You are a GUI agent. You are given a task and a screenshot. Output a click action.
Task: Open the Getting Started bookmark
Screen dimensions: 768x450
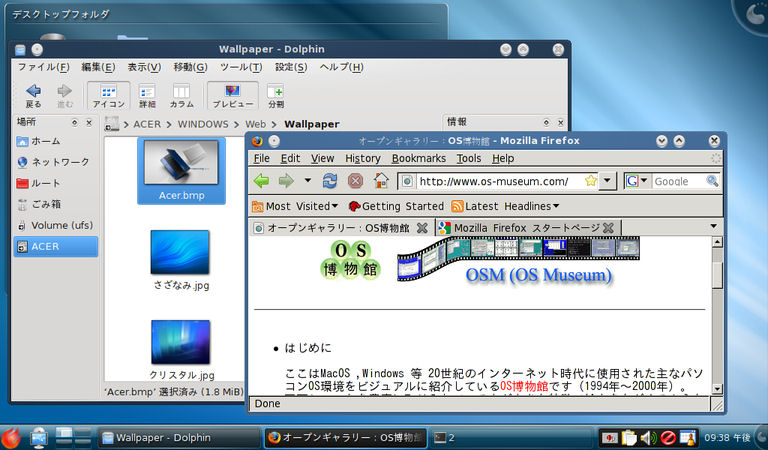[396, 206]
